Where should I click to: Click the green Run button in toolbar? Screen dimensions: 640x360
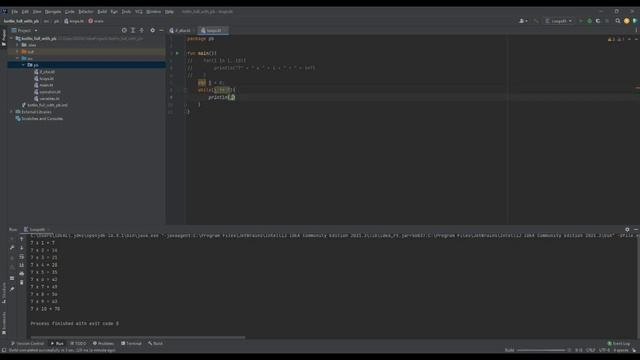[x=580, y=21]
